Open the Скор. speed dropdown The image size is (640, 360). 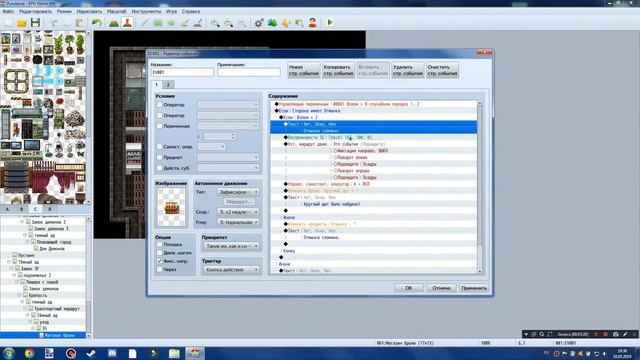(238, 212)
